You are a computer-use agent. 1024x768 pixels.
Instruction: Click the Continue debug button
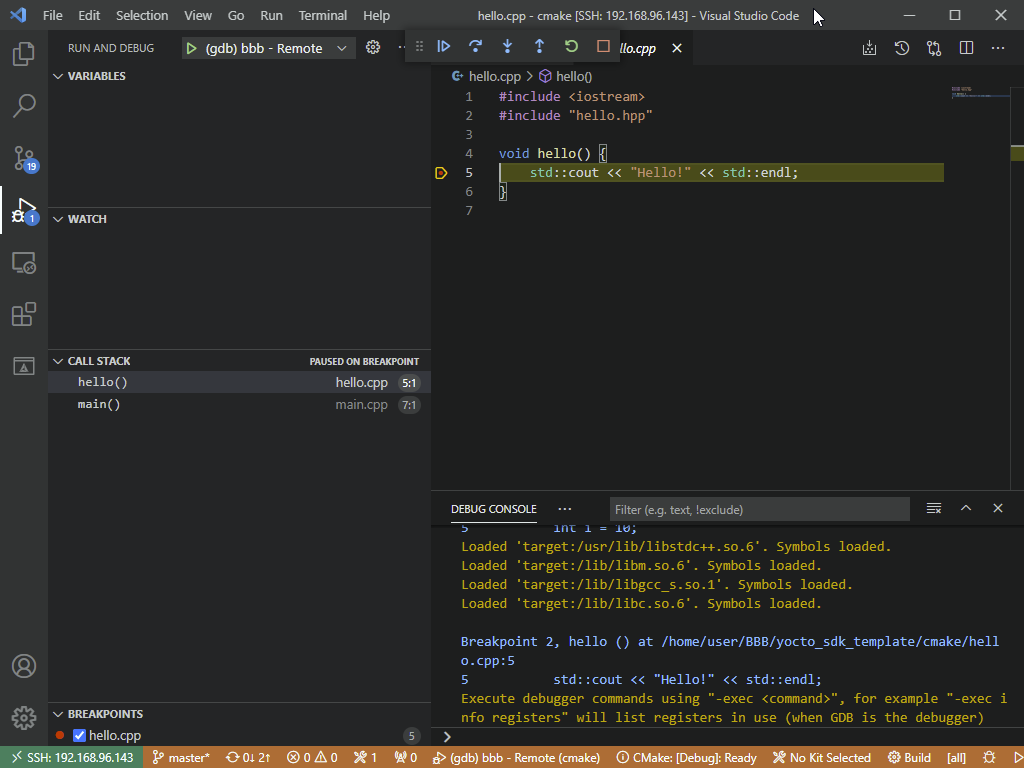(444, 46)
